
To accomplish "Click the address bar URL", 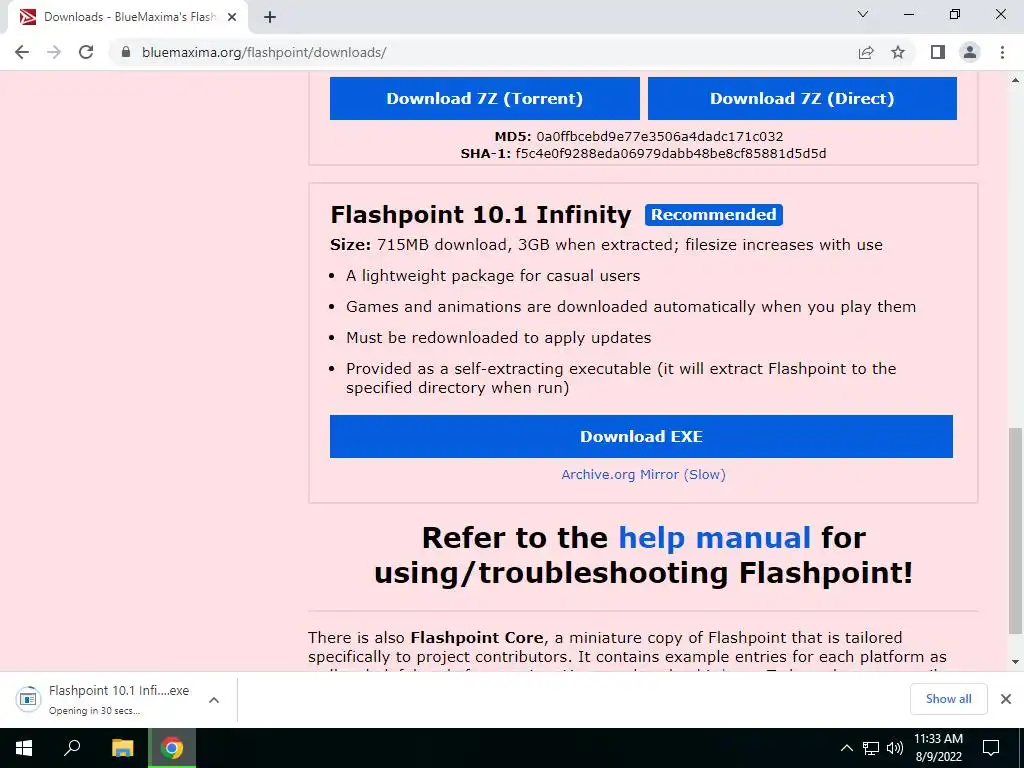I will tap(264, 52).
